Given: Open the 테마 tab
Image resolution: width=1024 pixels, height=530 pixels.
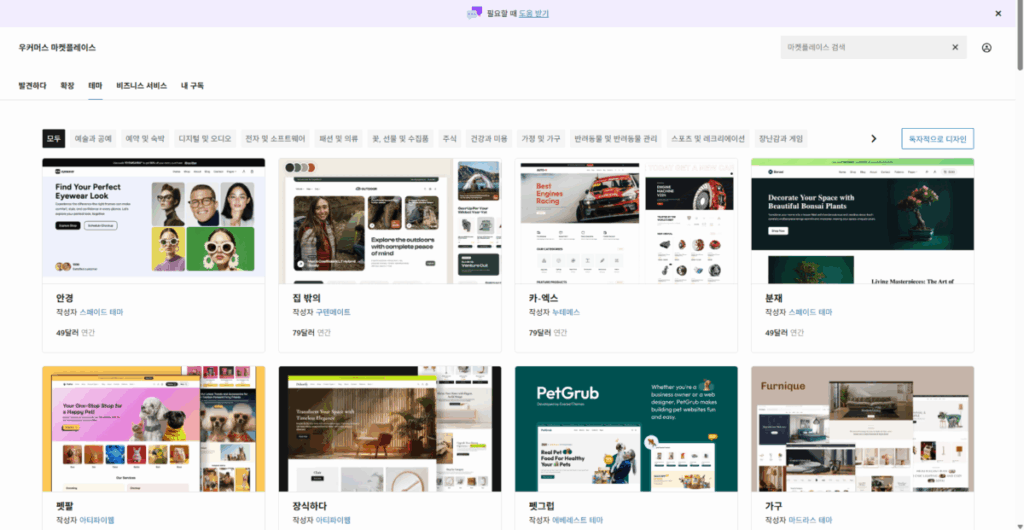Looking at the screenshot, I should point(95,86).
